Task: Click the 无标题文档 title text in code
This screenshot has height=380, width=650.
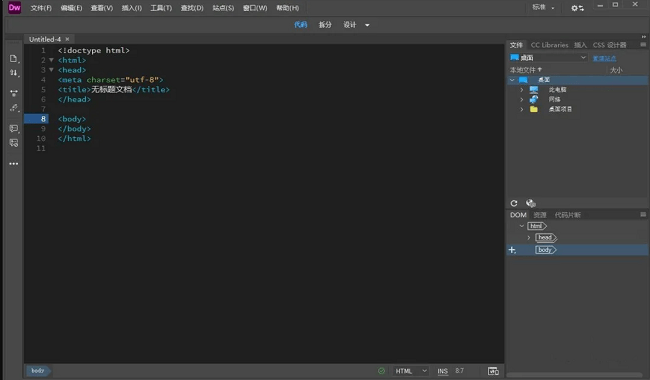Action: coord(112,90)
